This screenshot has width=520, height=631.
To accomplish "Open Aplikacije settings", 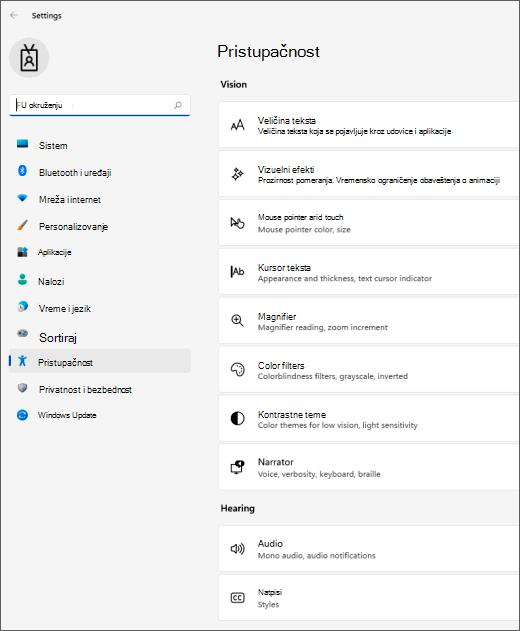I will (x=100, y=252).
